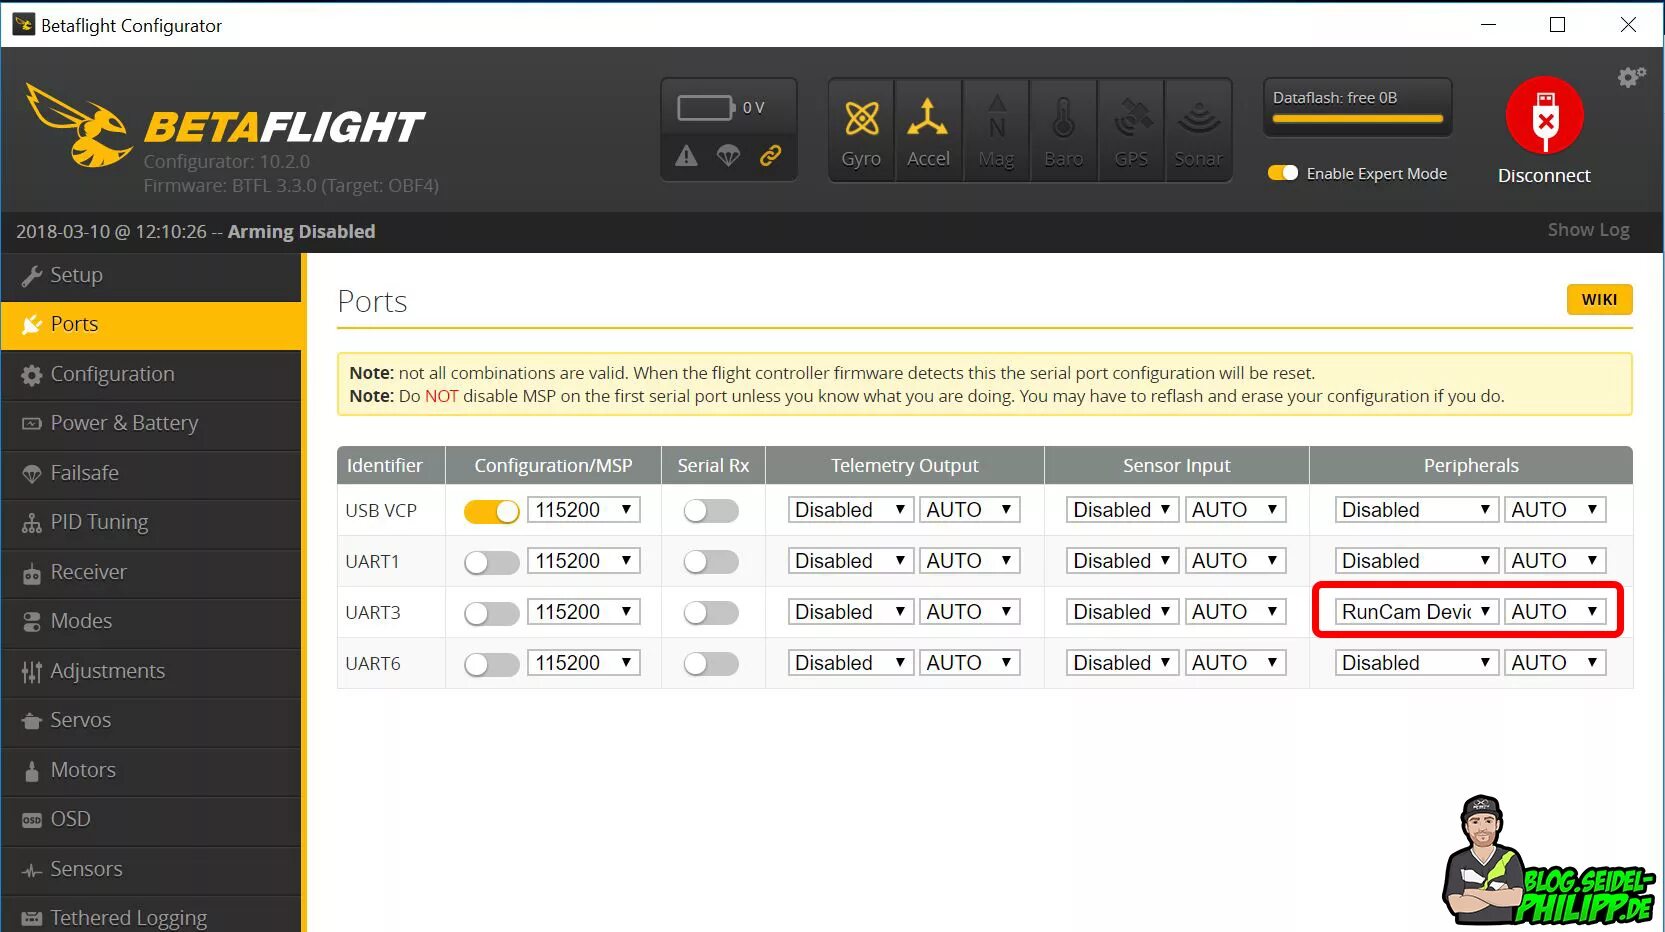
Task: Open UART3 Peripherals AUTO baud dropdown
Action: click(1555, 612)
